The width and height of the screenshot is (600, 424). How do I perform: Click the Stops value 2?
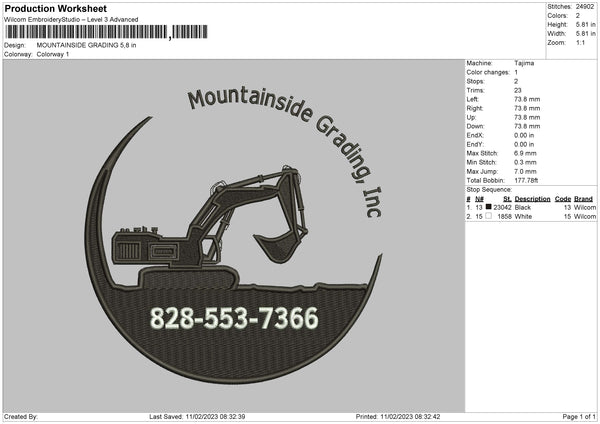click(516, 81)
